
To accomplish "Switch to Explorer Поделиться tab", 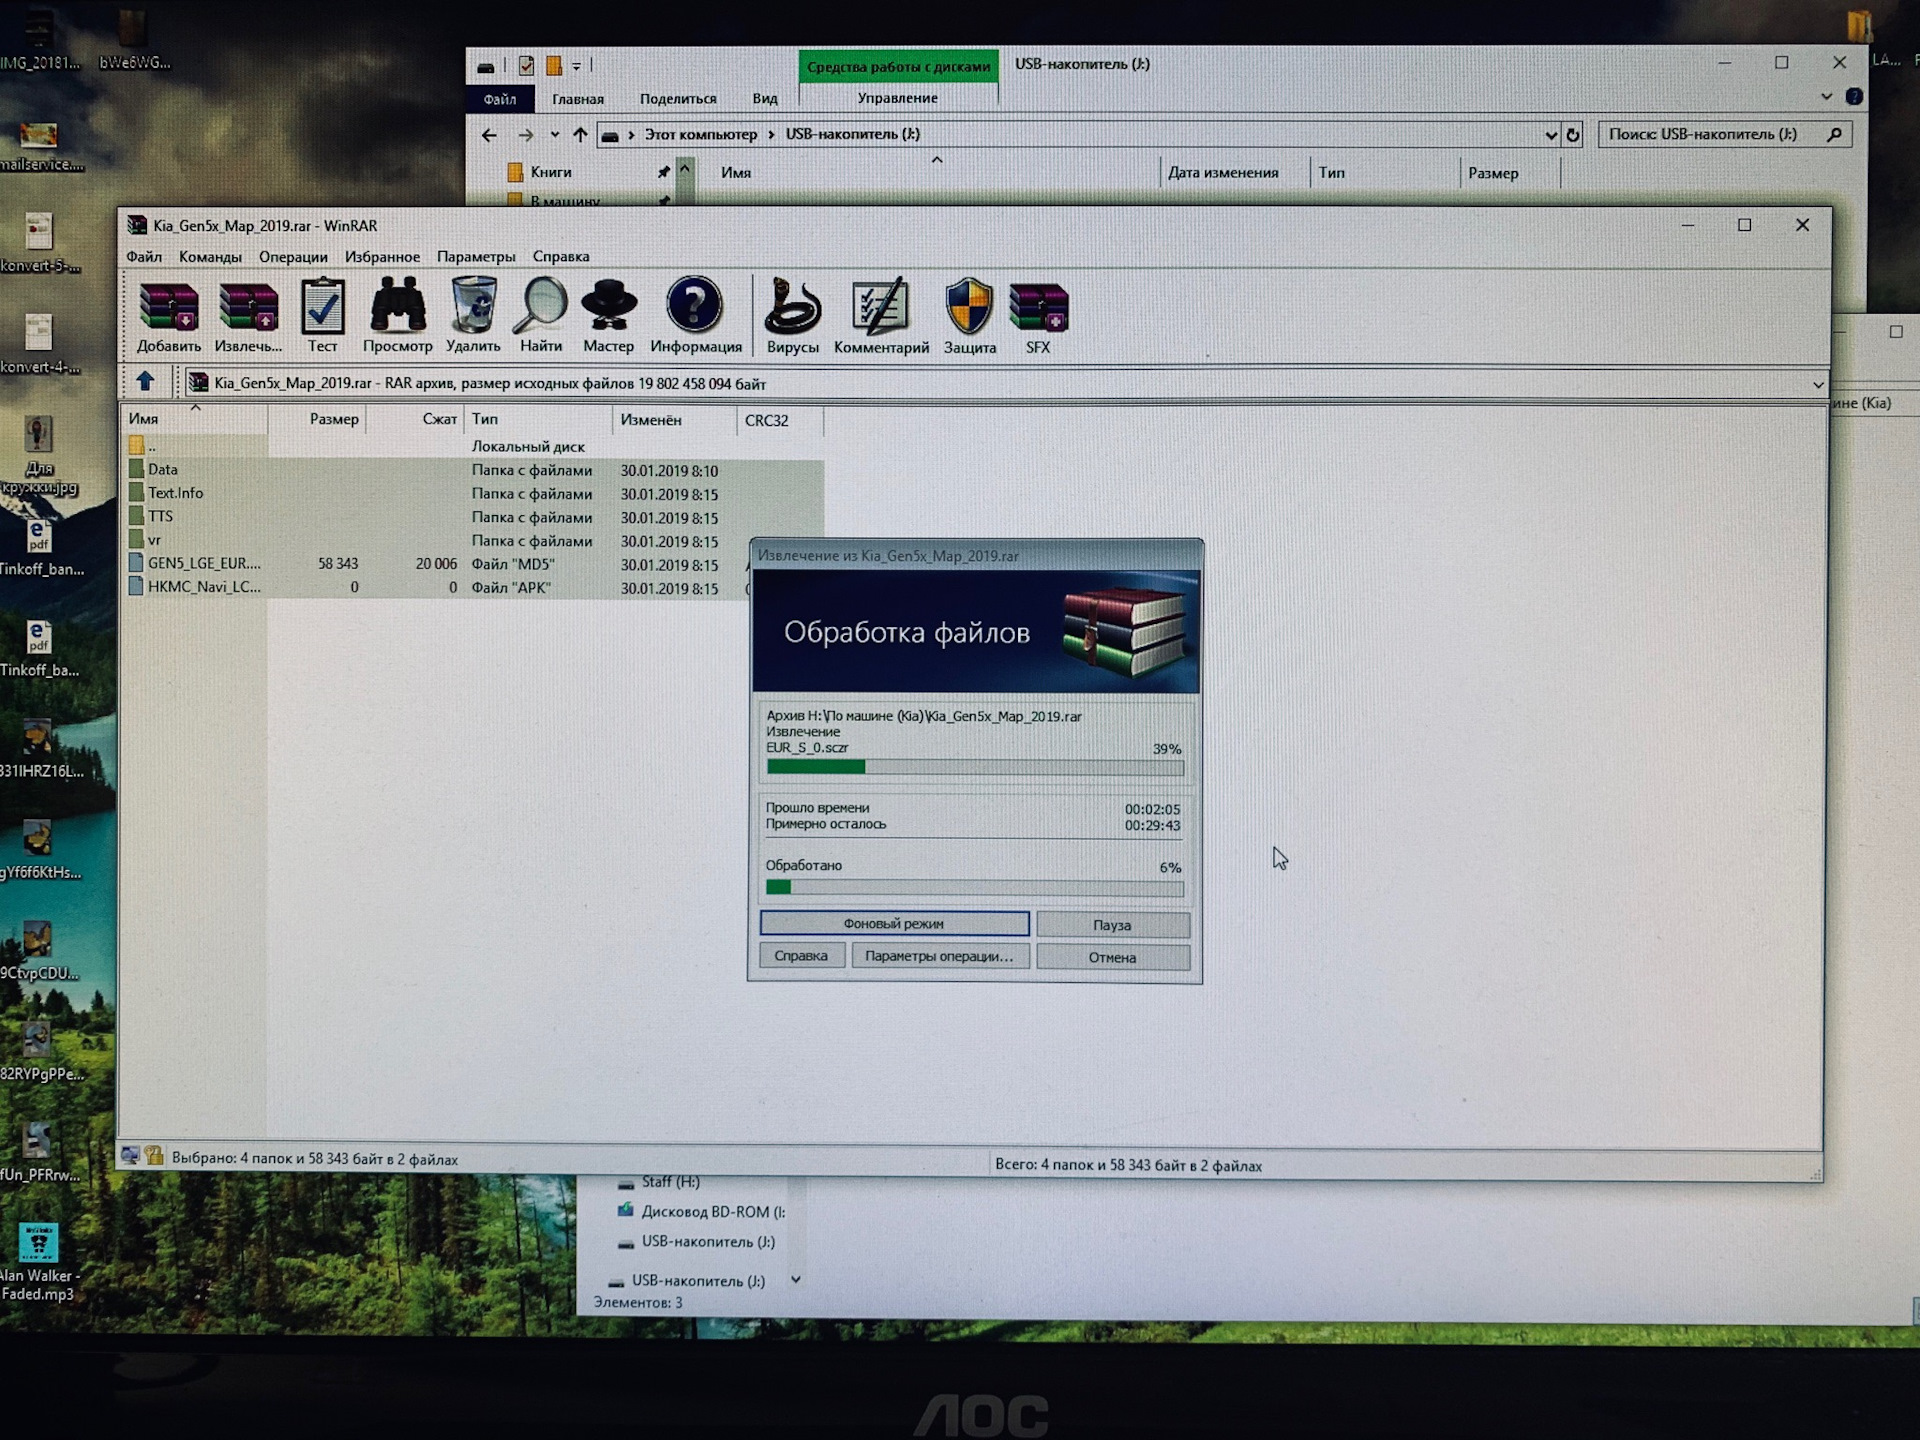I will pos(678,99).
